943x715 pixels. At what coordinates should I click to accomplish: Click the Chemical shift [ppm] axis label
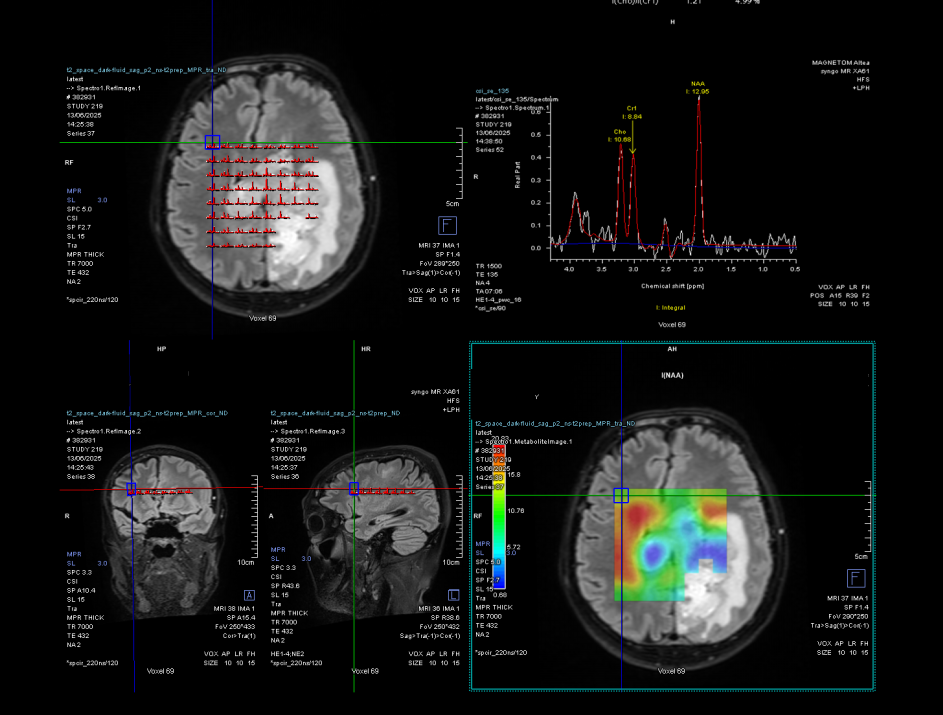(671, 286)
